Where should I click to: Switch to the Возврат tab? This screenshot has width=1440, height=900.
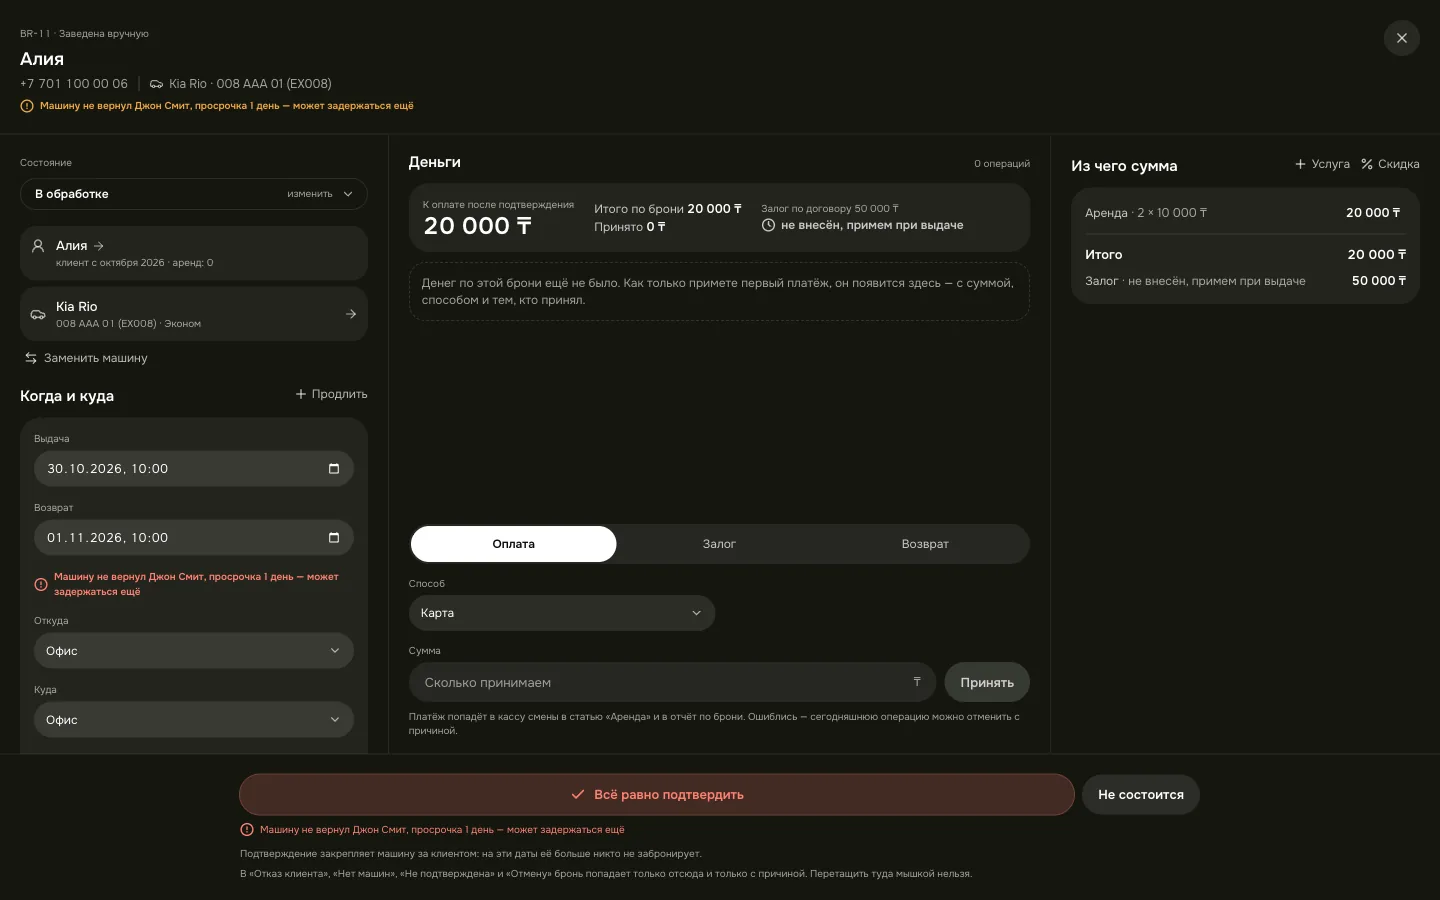(925, 544)
